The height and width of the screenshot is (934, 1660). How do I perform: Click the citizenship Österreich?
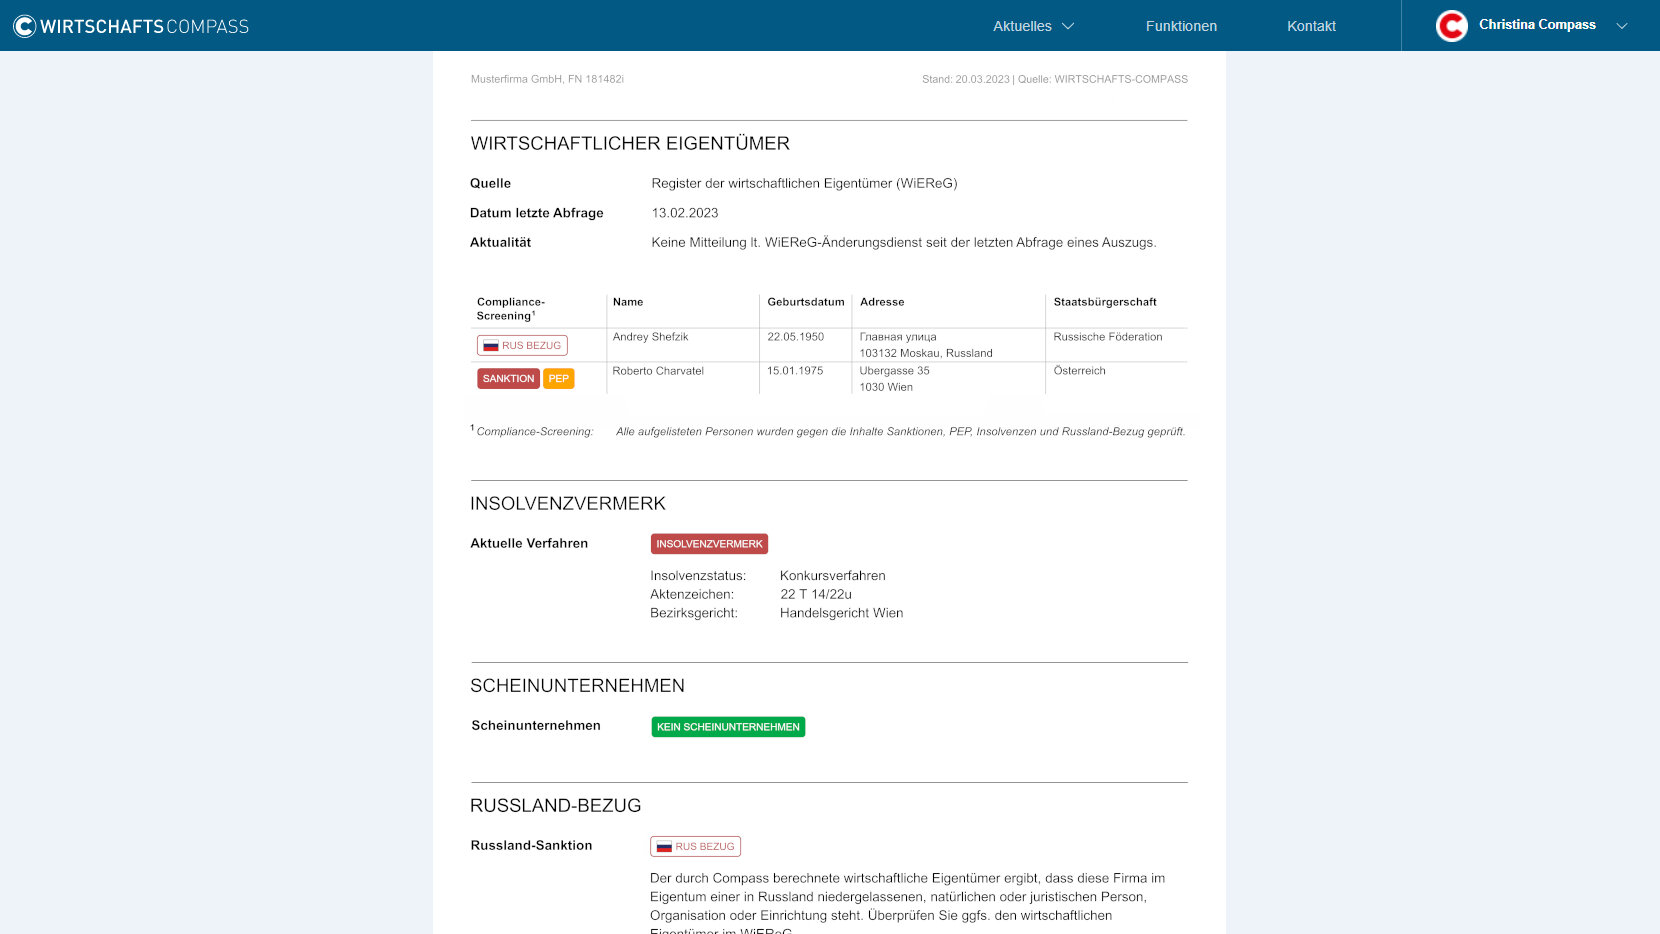1080,371
